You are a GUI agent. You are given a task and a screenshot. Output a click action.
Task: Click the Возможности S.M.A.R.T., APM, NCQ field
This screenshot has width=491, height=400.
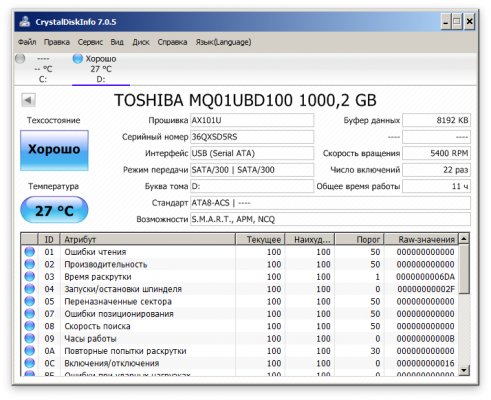330,219
